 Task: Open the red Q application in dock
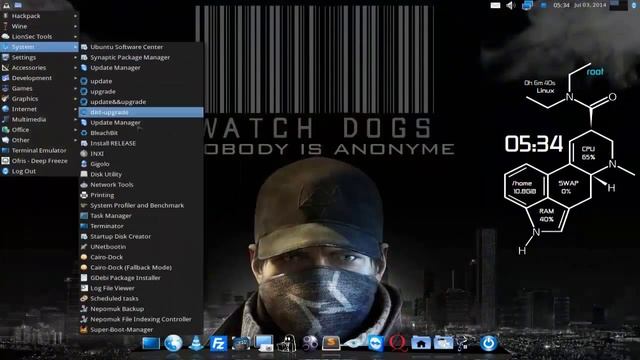pyautogui.click(x=398, y=343)
